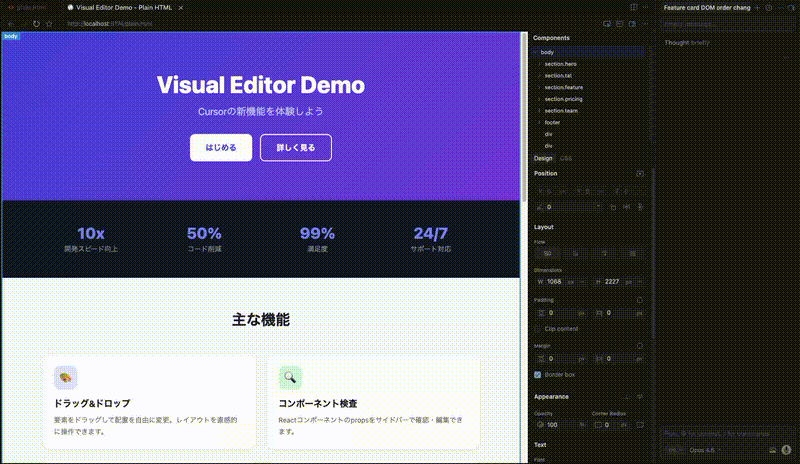Open the Feature card DOM order chat tab
Image resolution: width=800 pixels, height=464 pixels.
(707, 8)
